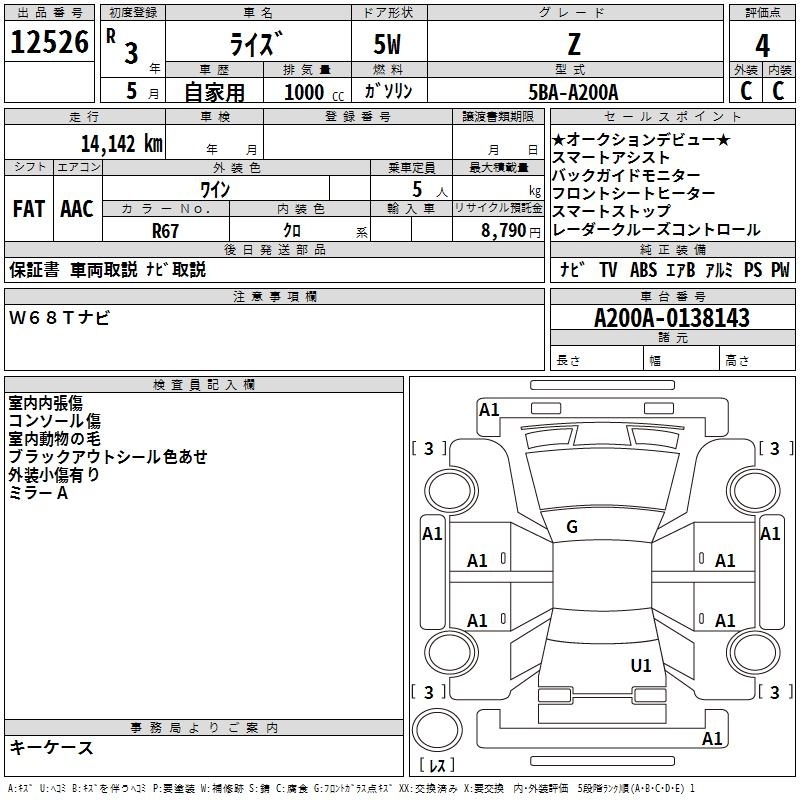Screen dimensions: 800x800
Task: Select the interior grade C under 内装
Action: tap(778, 91)
